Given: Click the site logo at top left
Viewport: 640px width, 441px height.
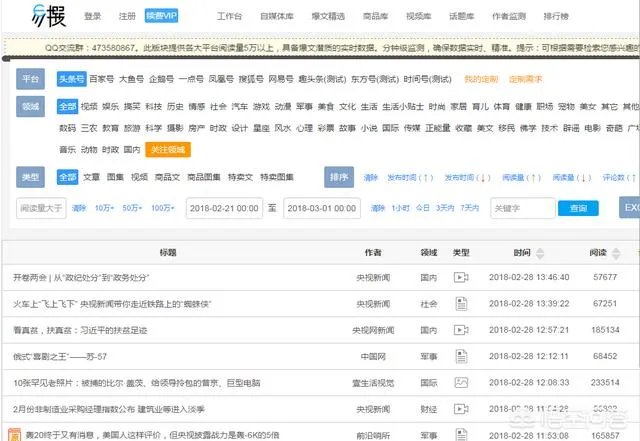Looking at the screenshot, I should [x=49, y=16].
